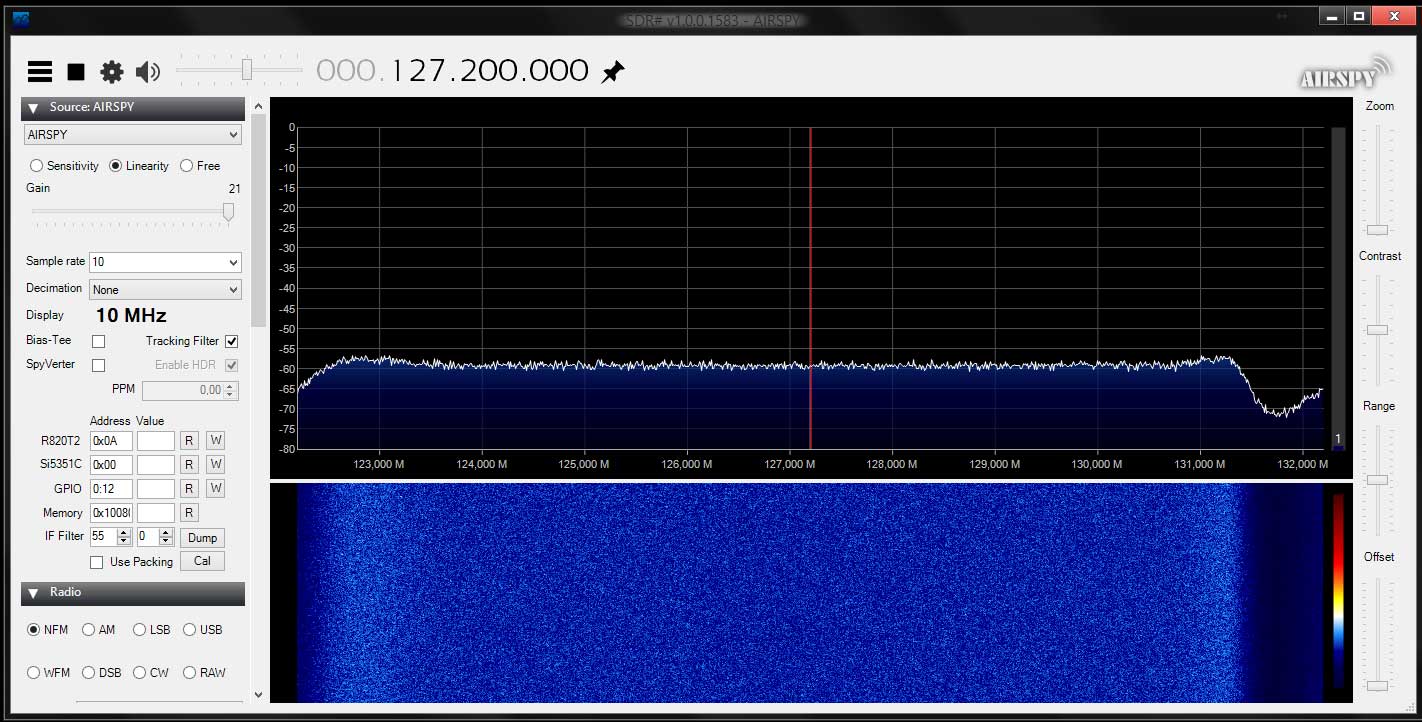
Task: Click the R button for R820T2
Action: pyautogui.click(x=189, y=440)
